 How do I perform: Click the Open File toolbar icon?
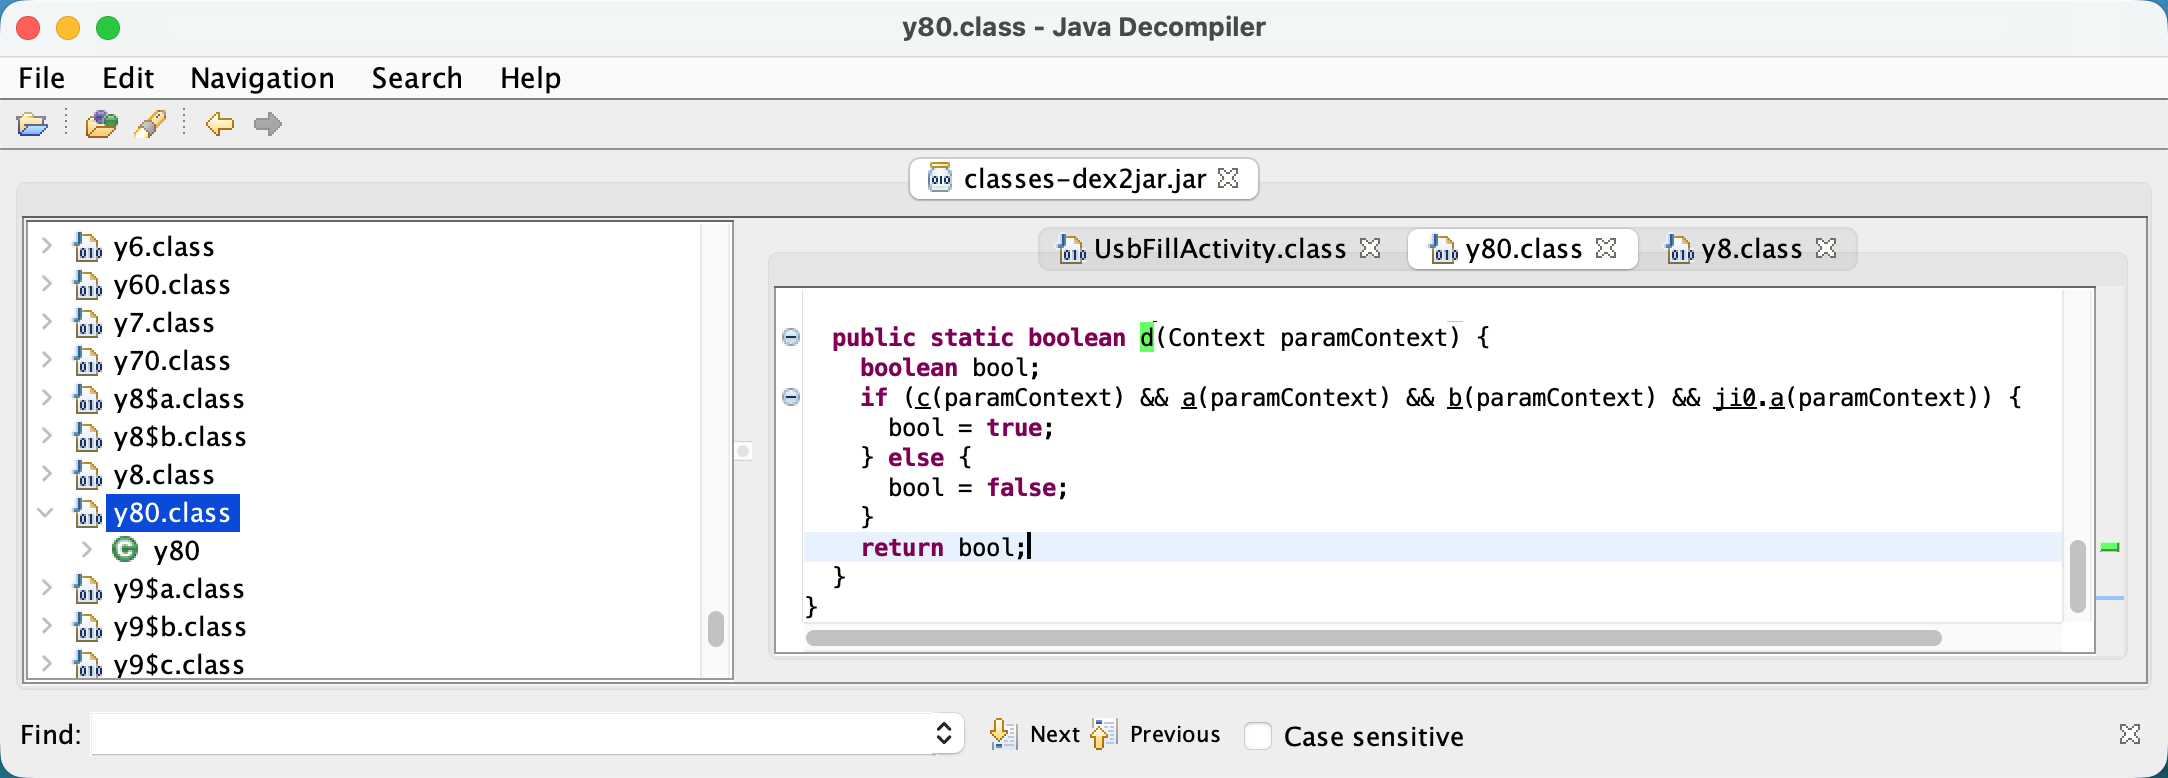coord(32,124)
